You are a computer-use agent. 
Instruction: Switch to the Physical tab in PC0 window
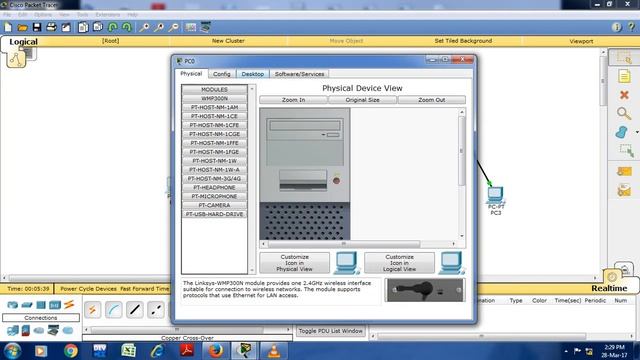191,74
